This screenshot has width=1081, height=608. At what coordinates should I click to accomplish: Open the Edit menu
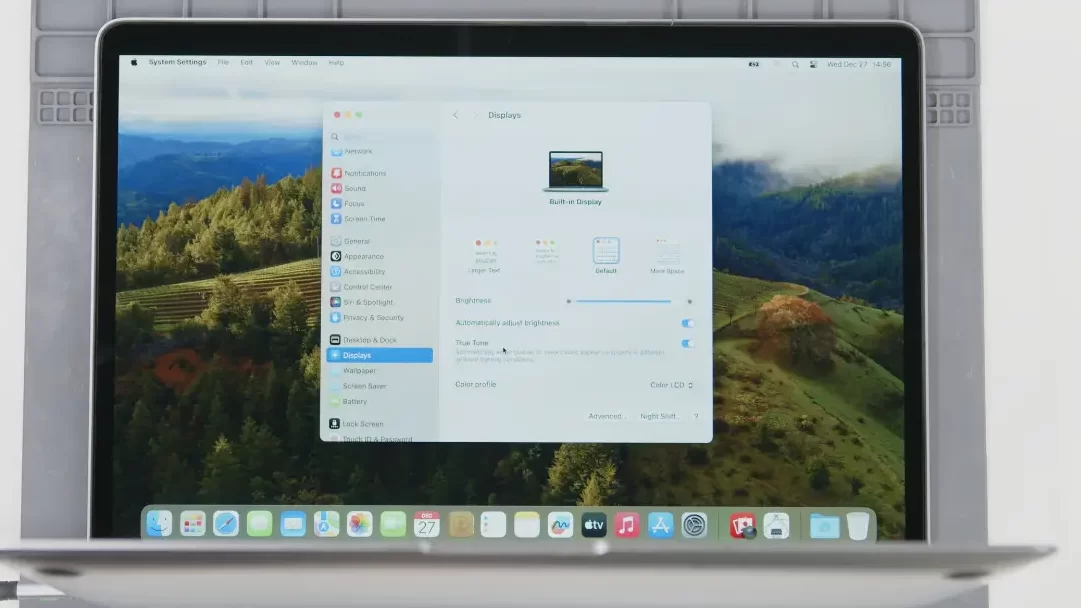point(246,62)
